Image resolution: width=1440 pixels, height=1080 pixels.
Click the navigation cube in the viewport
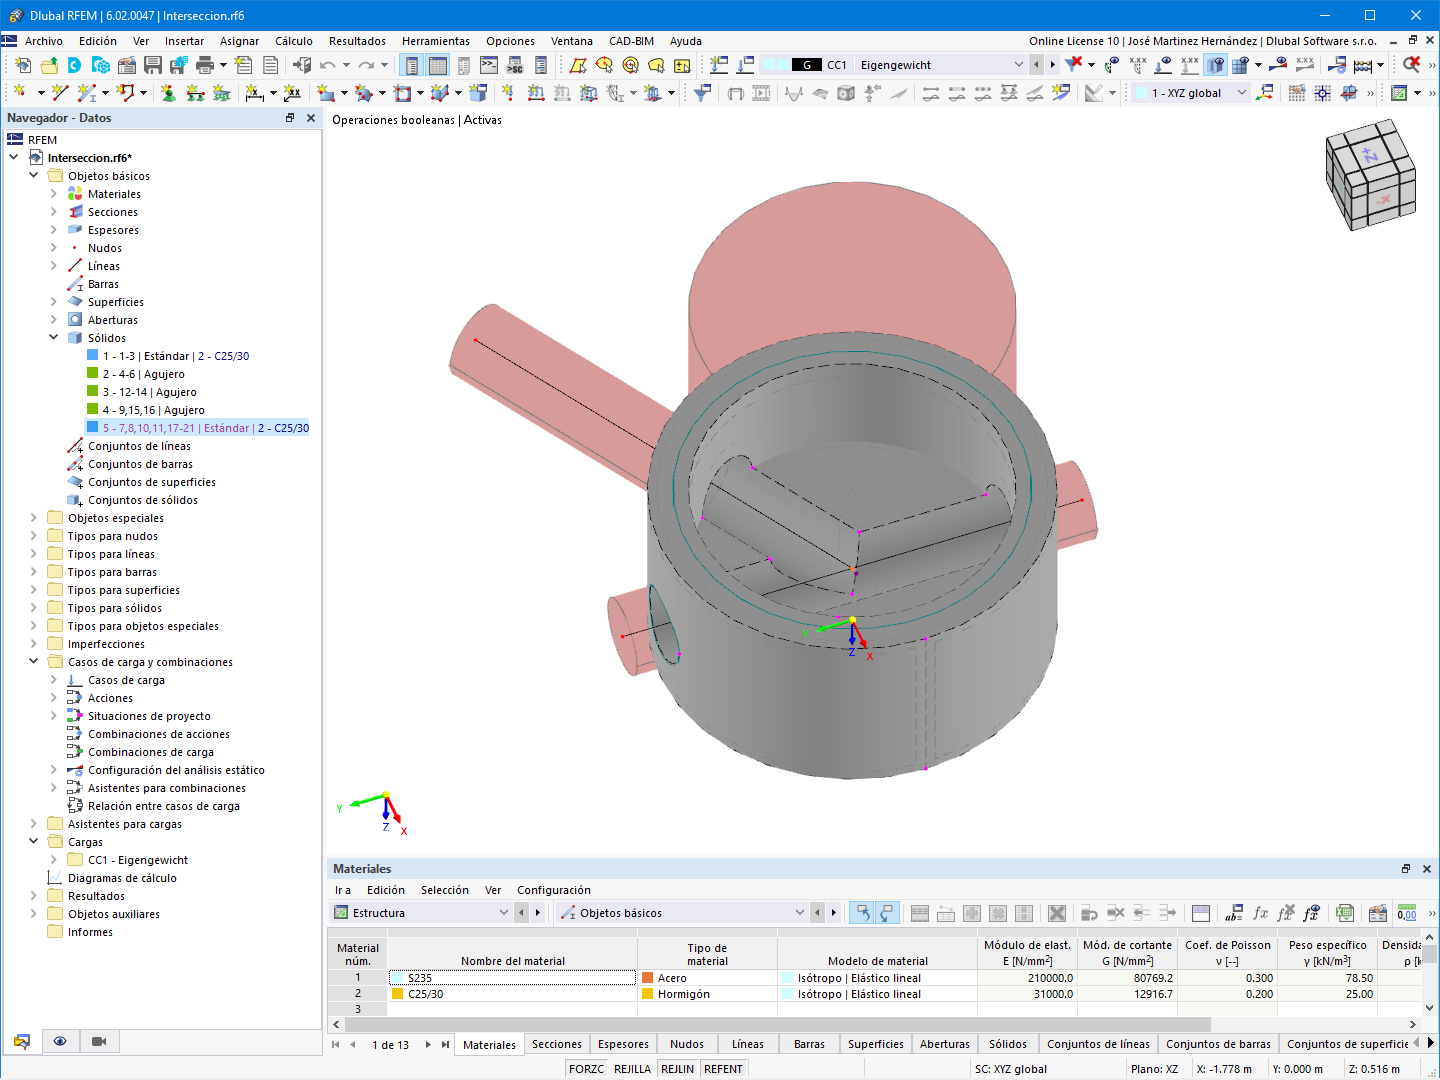[1370, 175]
